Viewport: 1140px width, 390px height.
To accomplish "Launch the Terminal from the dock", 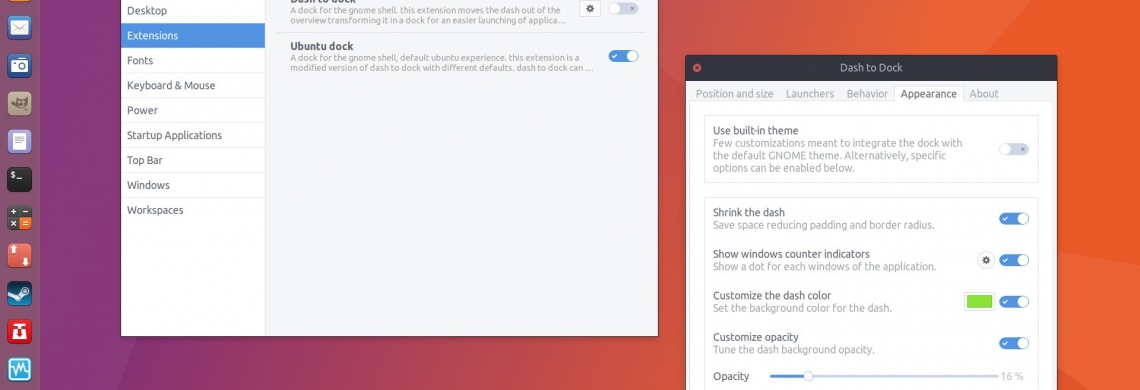I will [20, 179].
